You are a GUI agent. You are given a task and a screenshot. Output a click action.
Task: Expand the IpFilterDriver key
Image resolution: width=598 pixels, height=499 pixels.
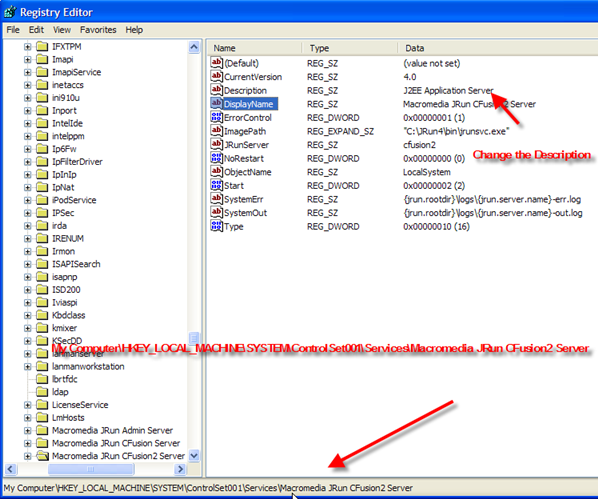(x=27, y=162)
